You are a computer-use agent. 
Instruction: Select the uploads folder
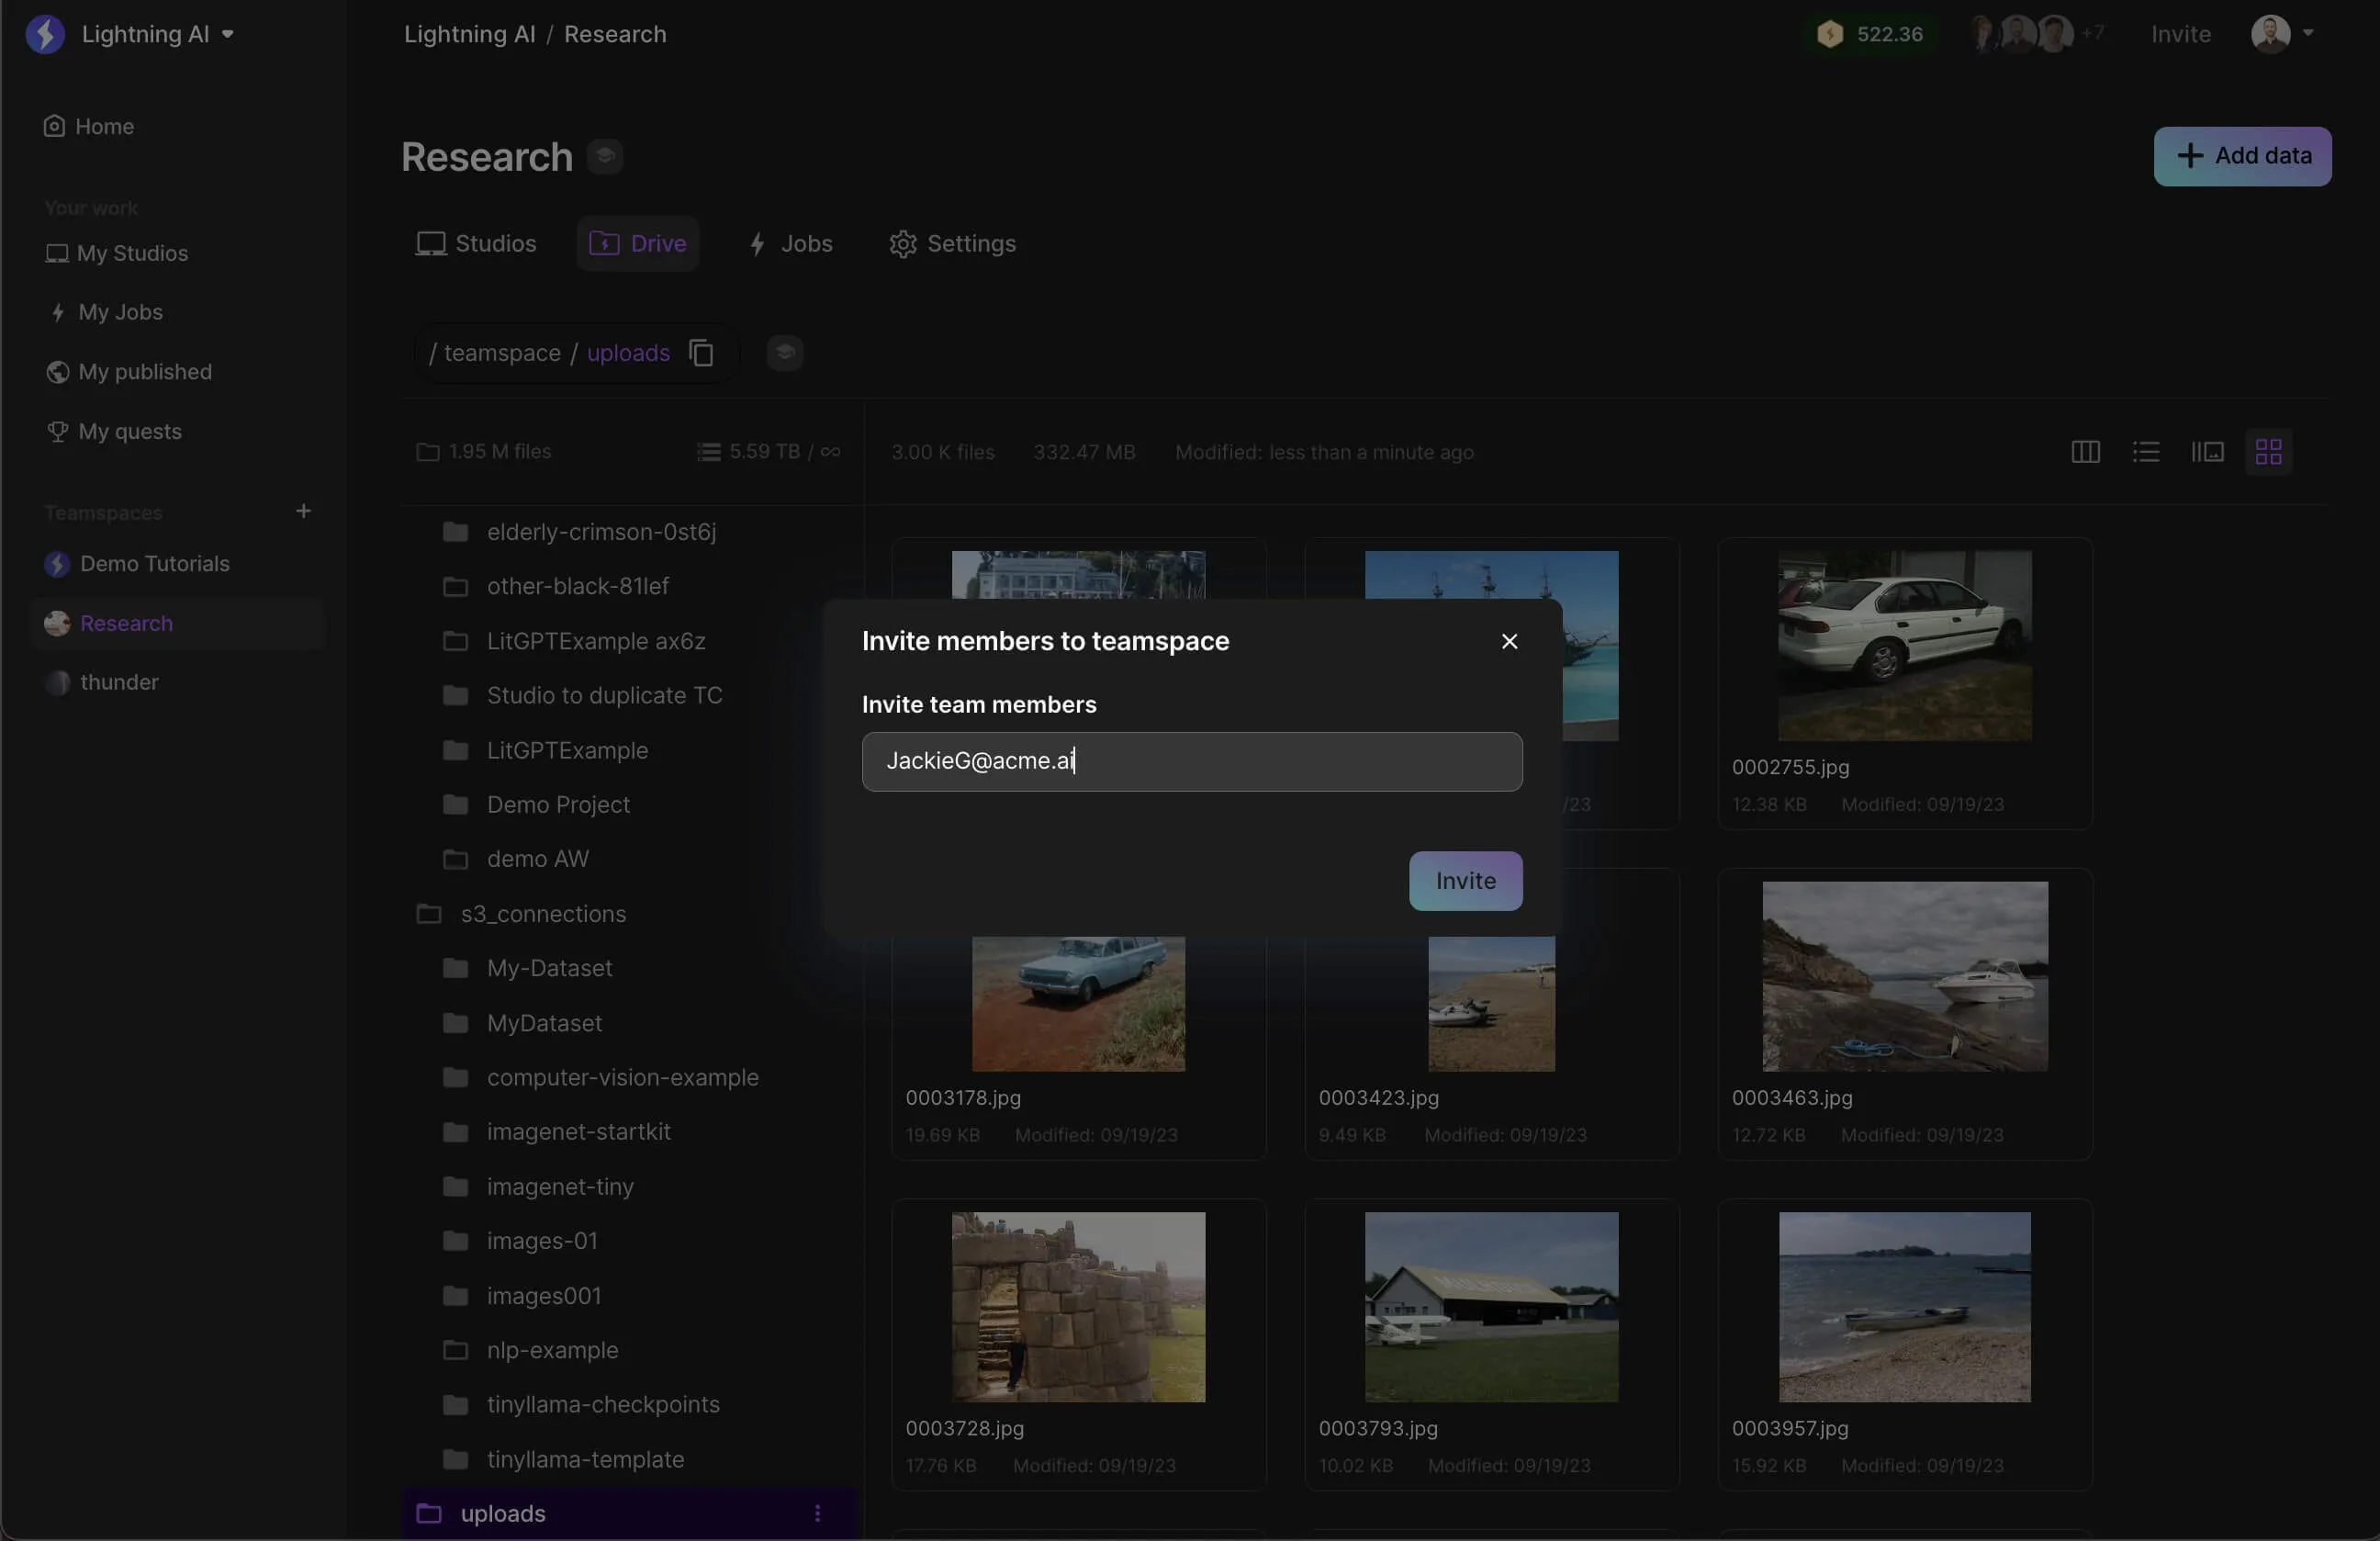pos(631,1513)
